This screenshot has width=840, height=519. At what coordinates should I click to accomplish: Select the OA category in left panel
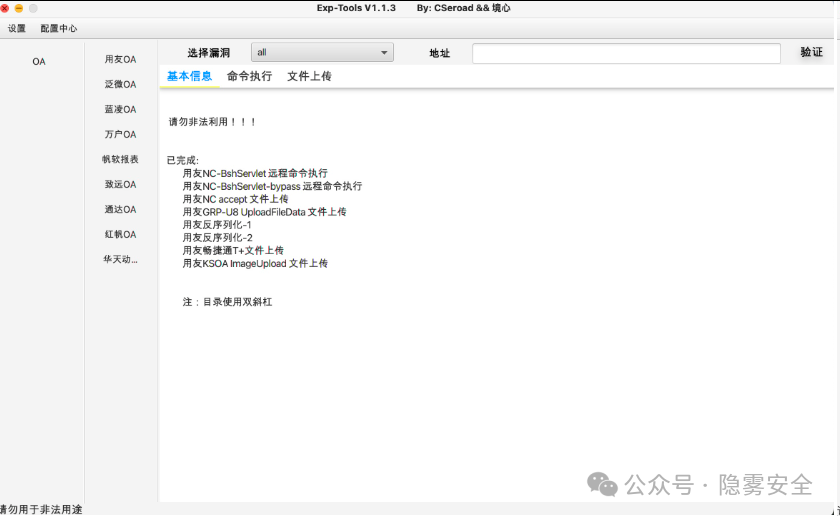[x=39, y=62]
